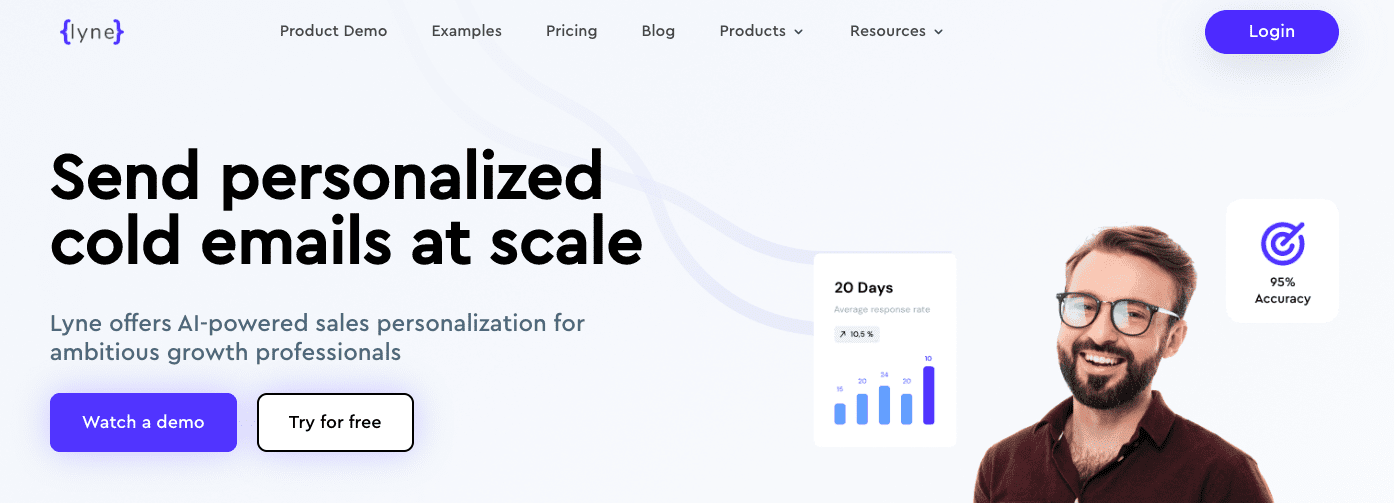Click the chart bar labeled 24
Image resolution: width=1394 pixels, height=503 pixels.
pos(884,404)
